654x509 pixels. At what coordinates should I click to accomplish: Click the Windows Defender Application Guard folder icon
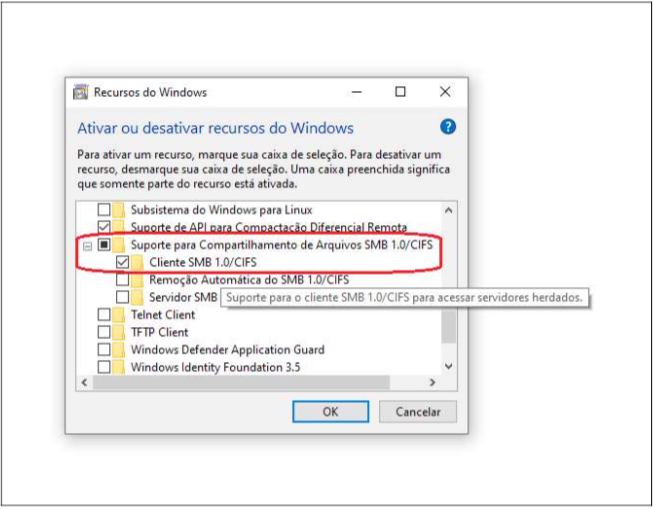coord(119,350)
